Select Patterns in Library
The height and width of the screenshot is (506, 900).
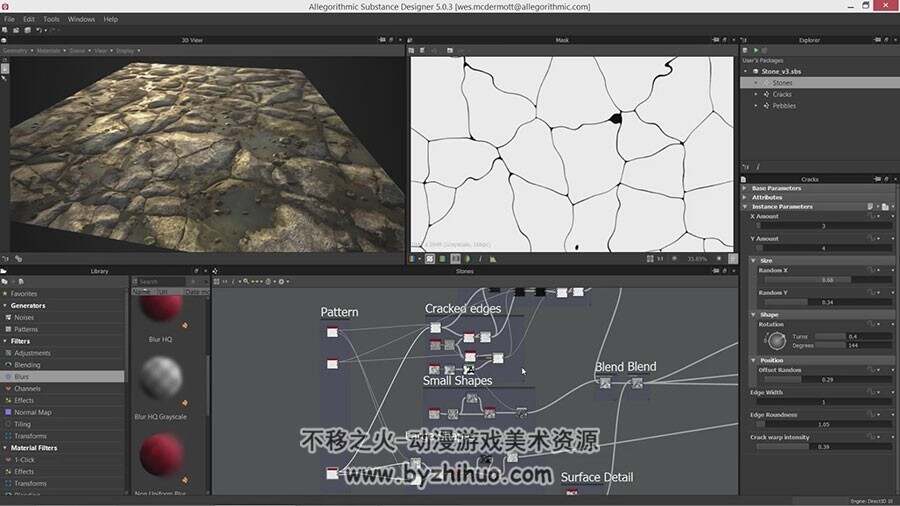click(26, 329)
